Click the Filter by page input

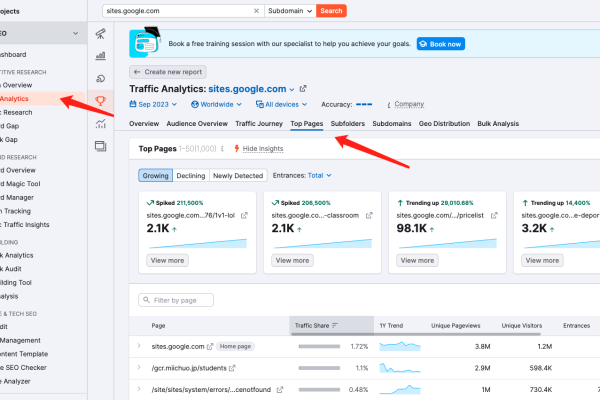(x=176, y=300)
